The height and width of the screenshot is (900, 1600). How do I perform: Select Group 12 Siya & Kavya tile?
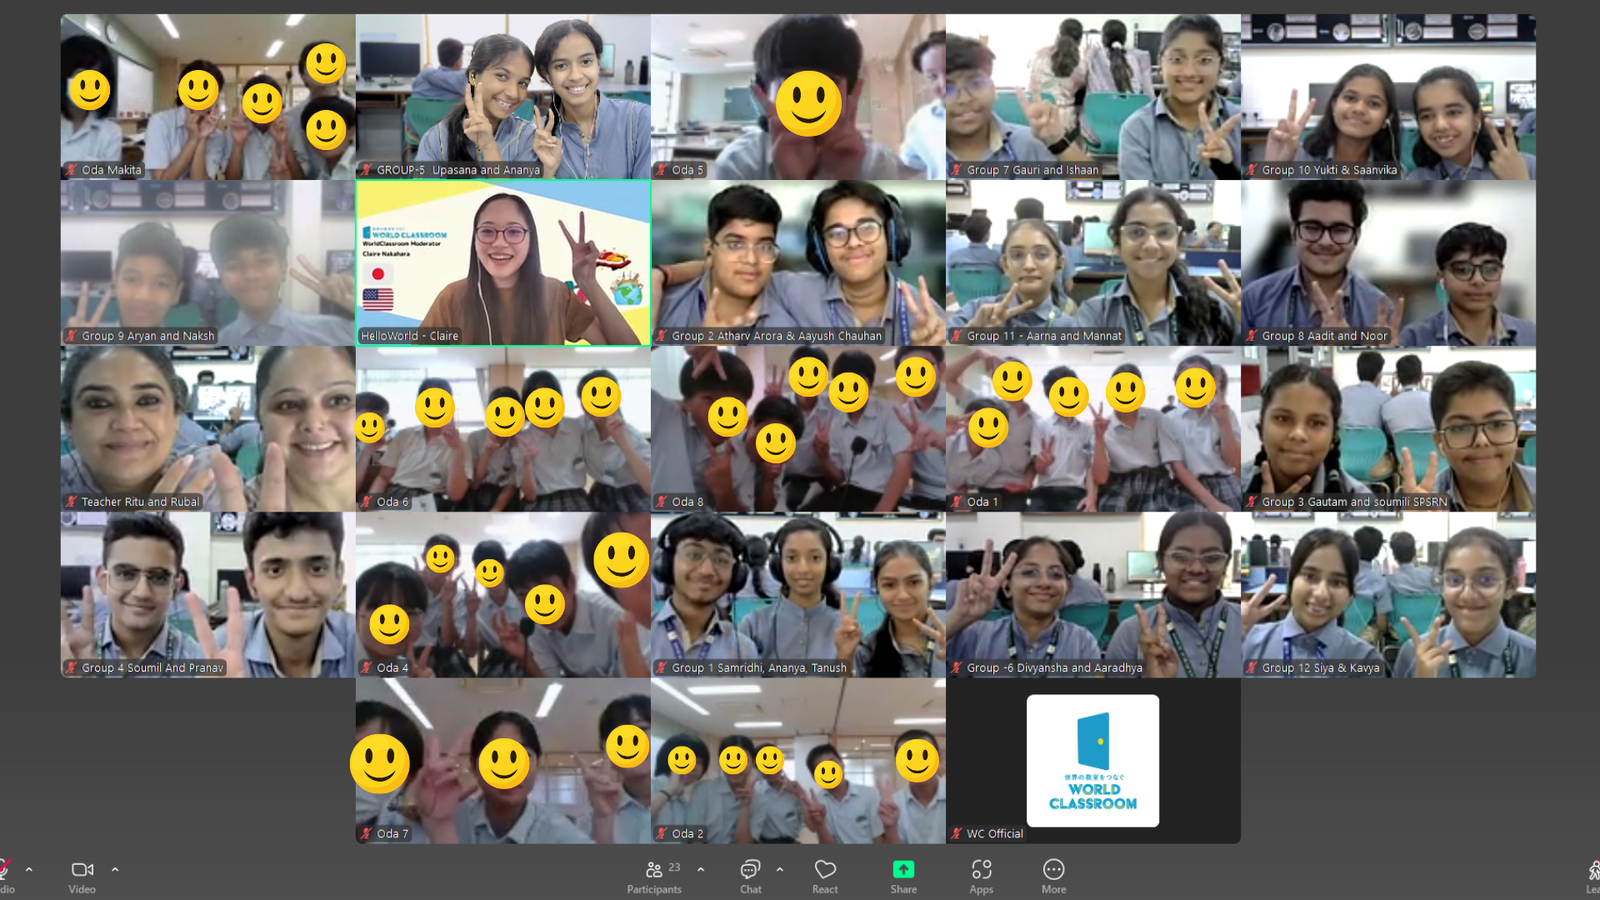point(1388,594)
